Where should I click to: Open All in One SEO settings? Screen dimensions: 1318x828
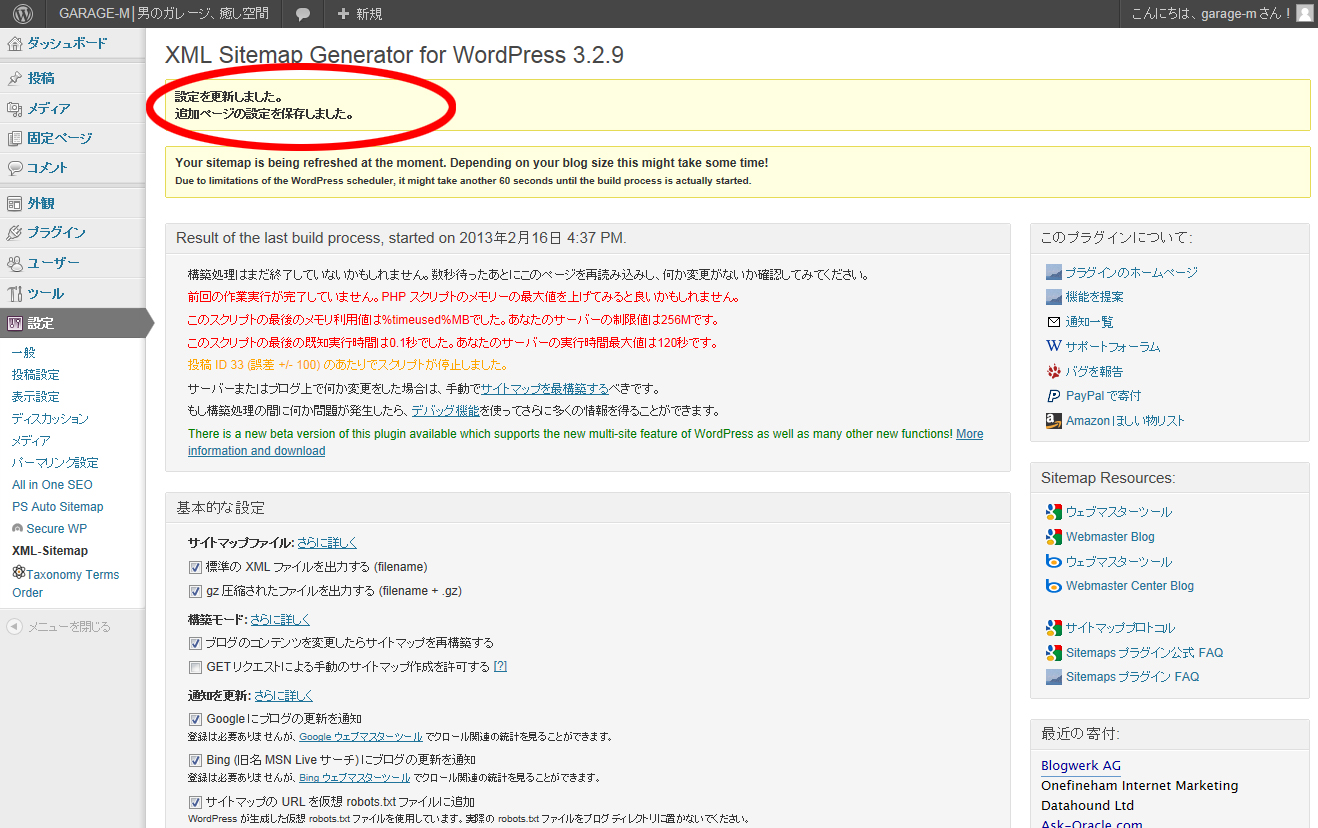click(52, 485)
